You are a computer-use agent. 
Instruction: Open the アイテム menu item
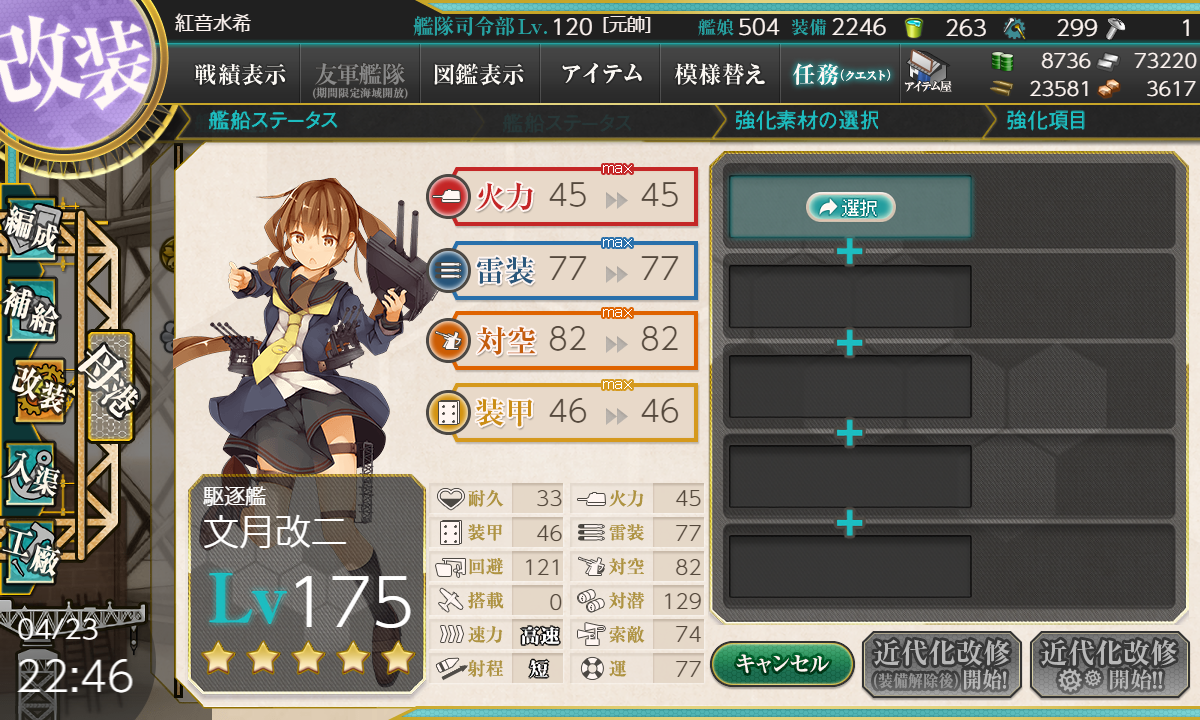602,75
